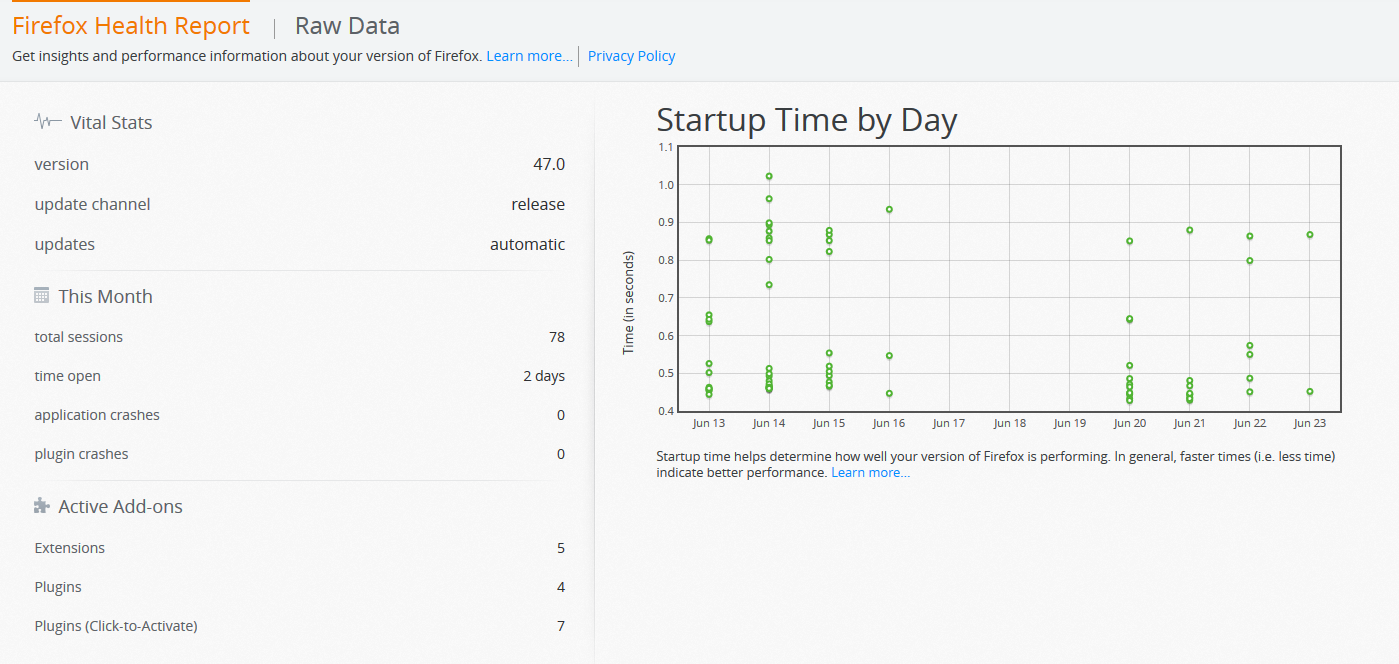Click the This Month calendar icon
This screenshot has width=1399, height=664.
(x=42, y=296)
